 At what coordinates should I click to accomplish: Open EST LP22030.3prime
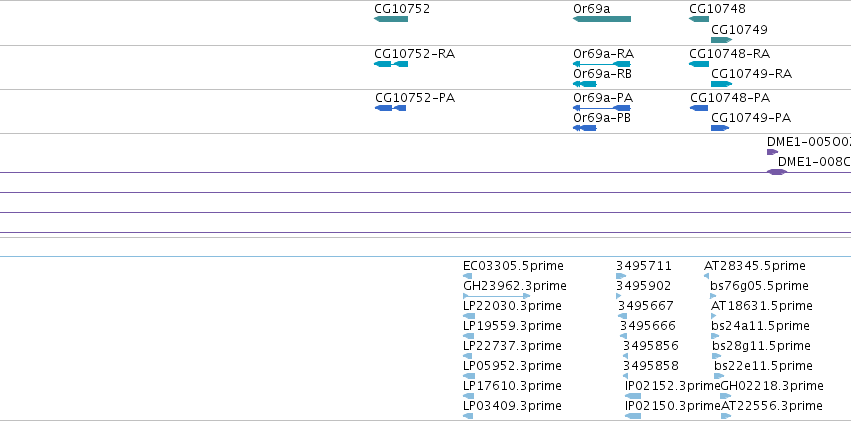pyautogui.click(x=469, y=316)
